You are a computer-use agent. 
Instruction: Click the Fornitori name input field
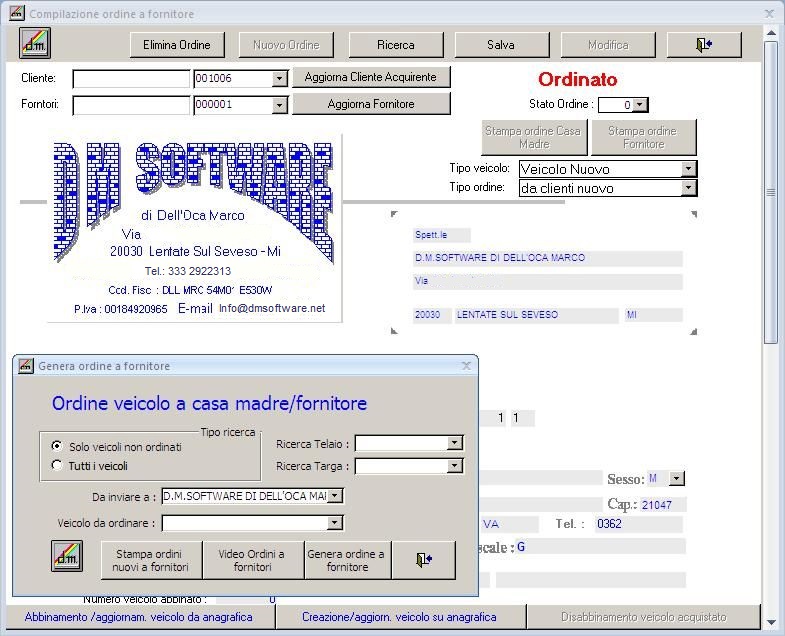[x=131, y=105]
